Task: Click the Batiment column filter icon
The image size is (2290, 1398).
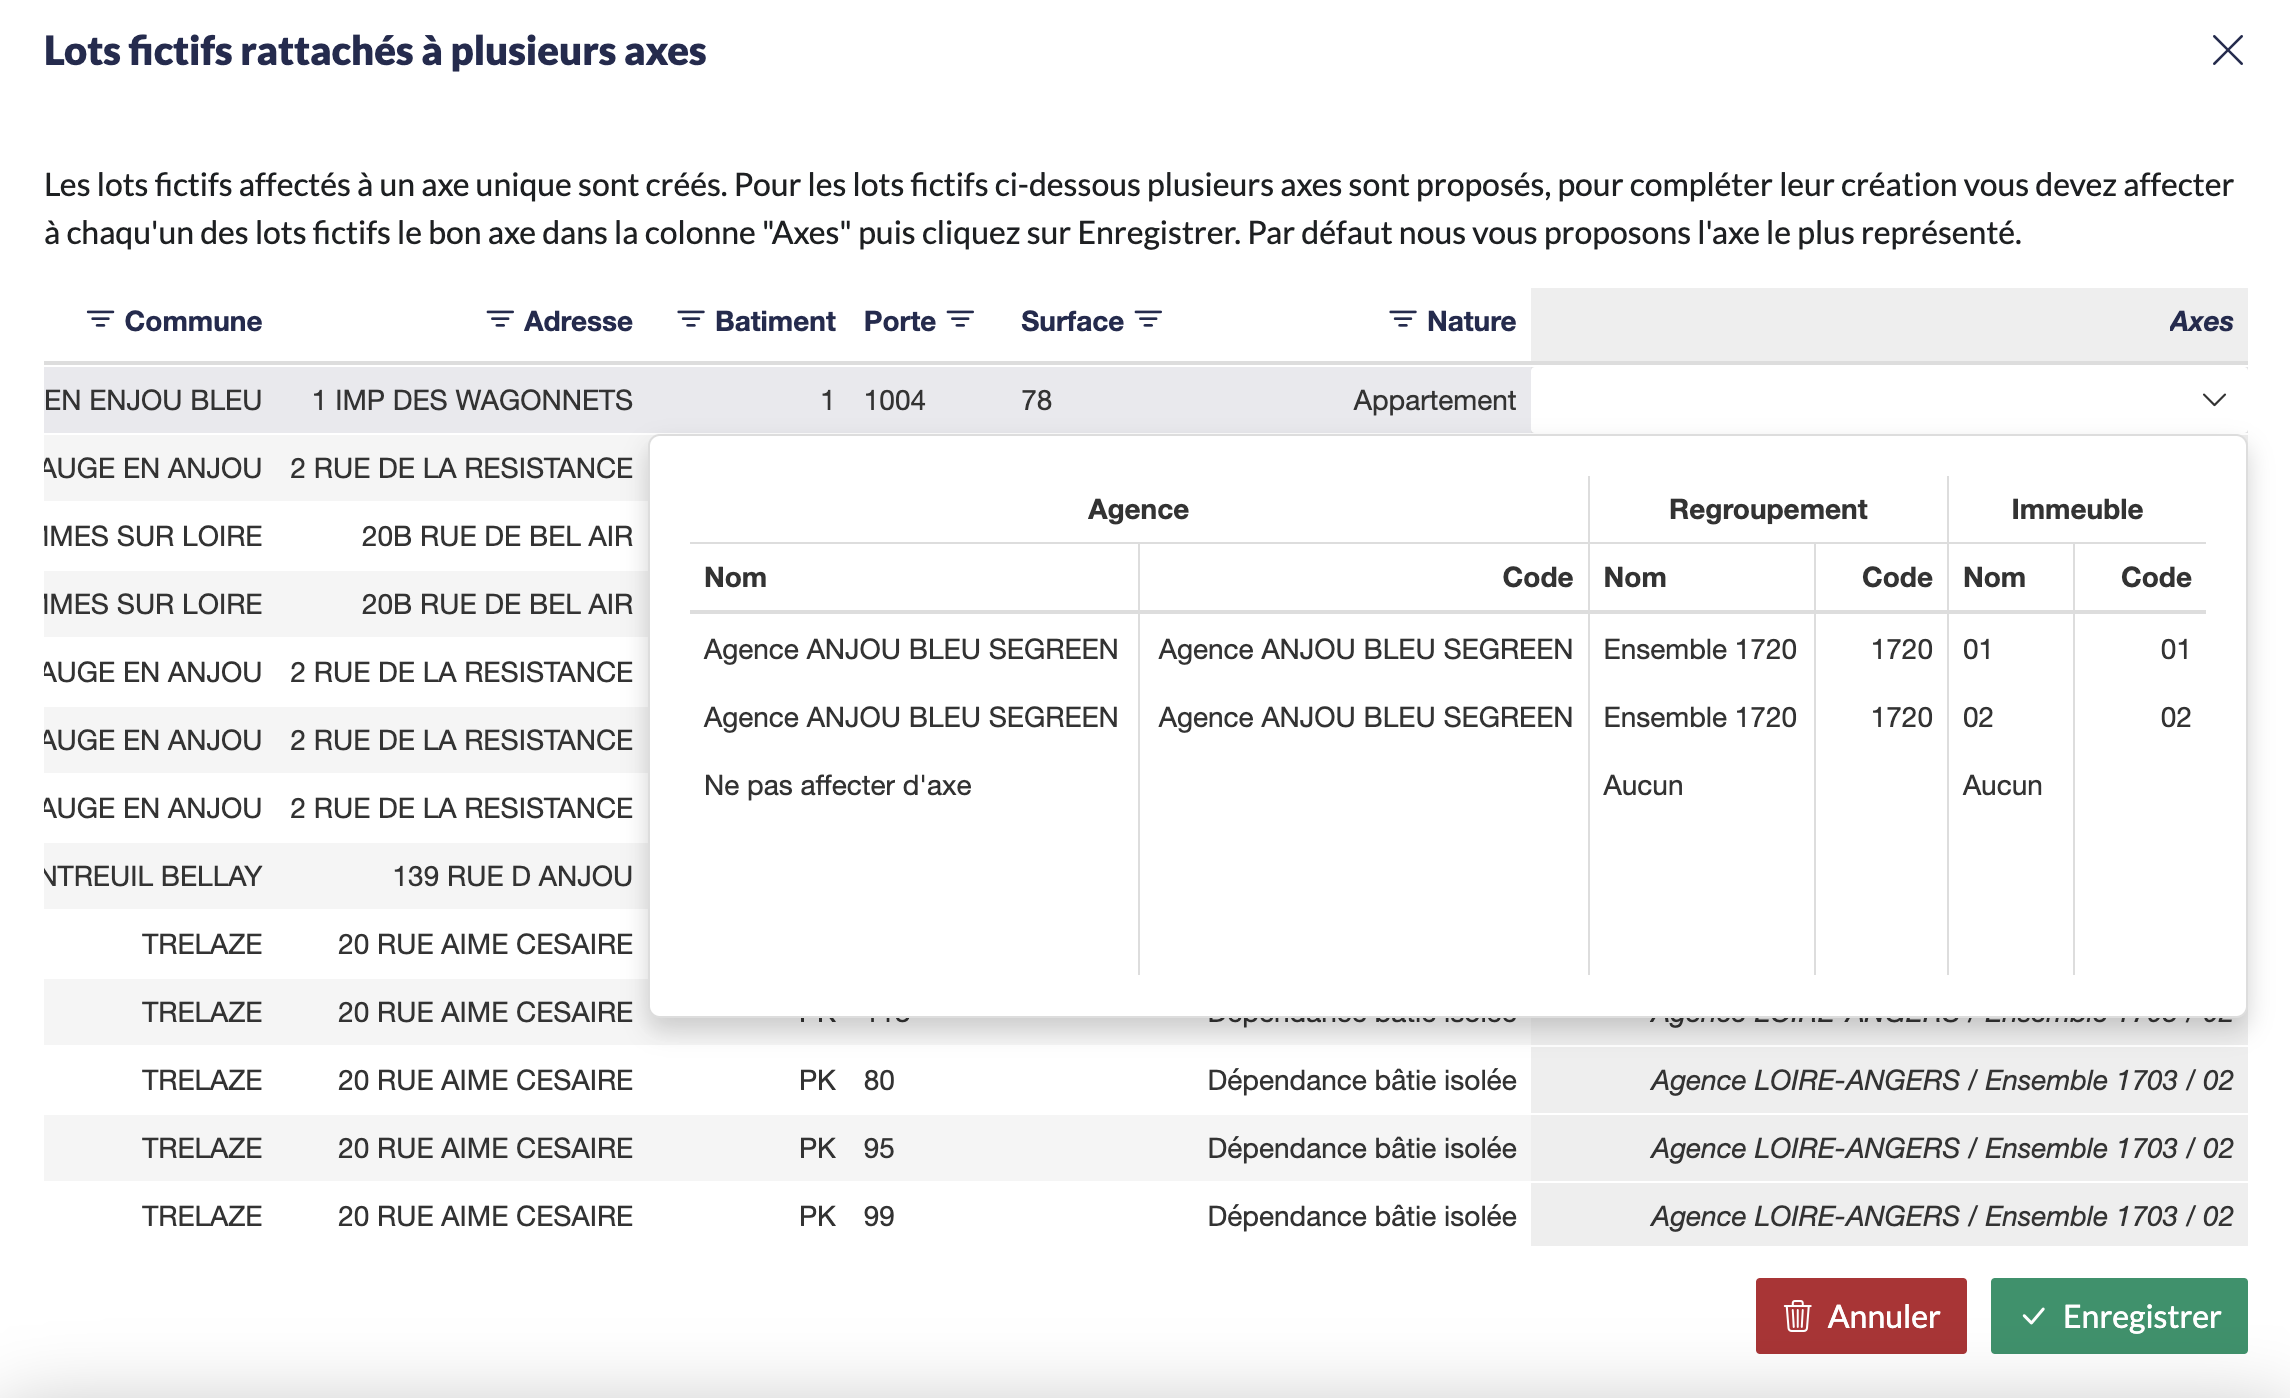Action: pyautogui.click(x=690, y=320)
